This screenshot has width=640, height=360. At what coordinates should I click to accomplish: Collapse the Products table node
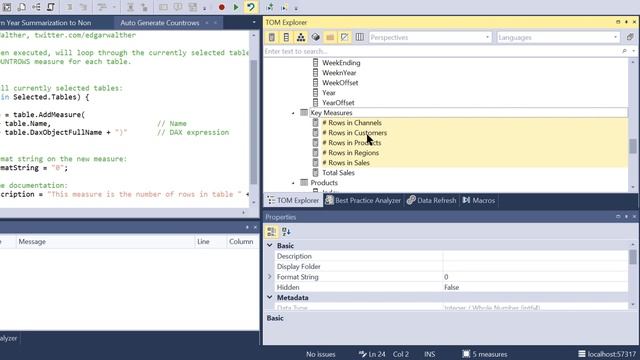293,183
